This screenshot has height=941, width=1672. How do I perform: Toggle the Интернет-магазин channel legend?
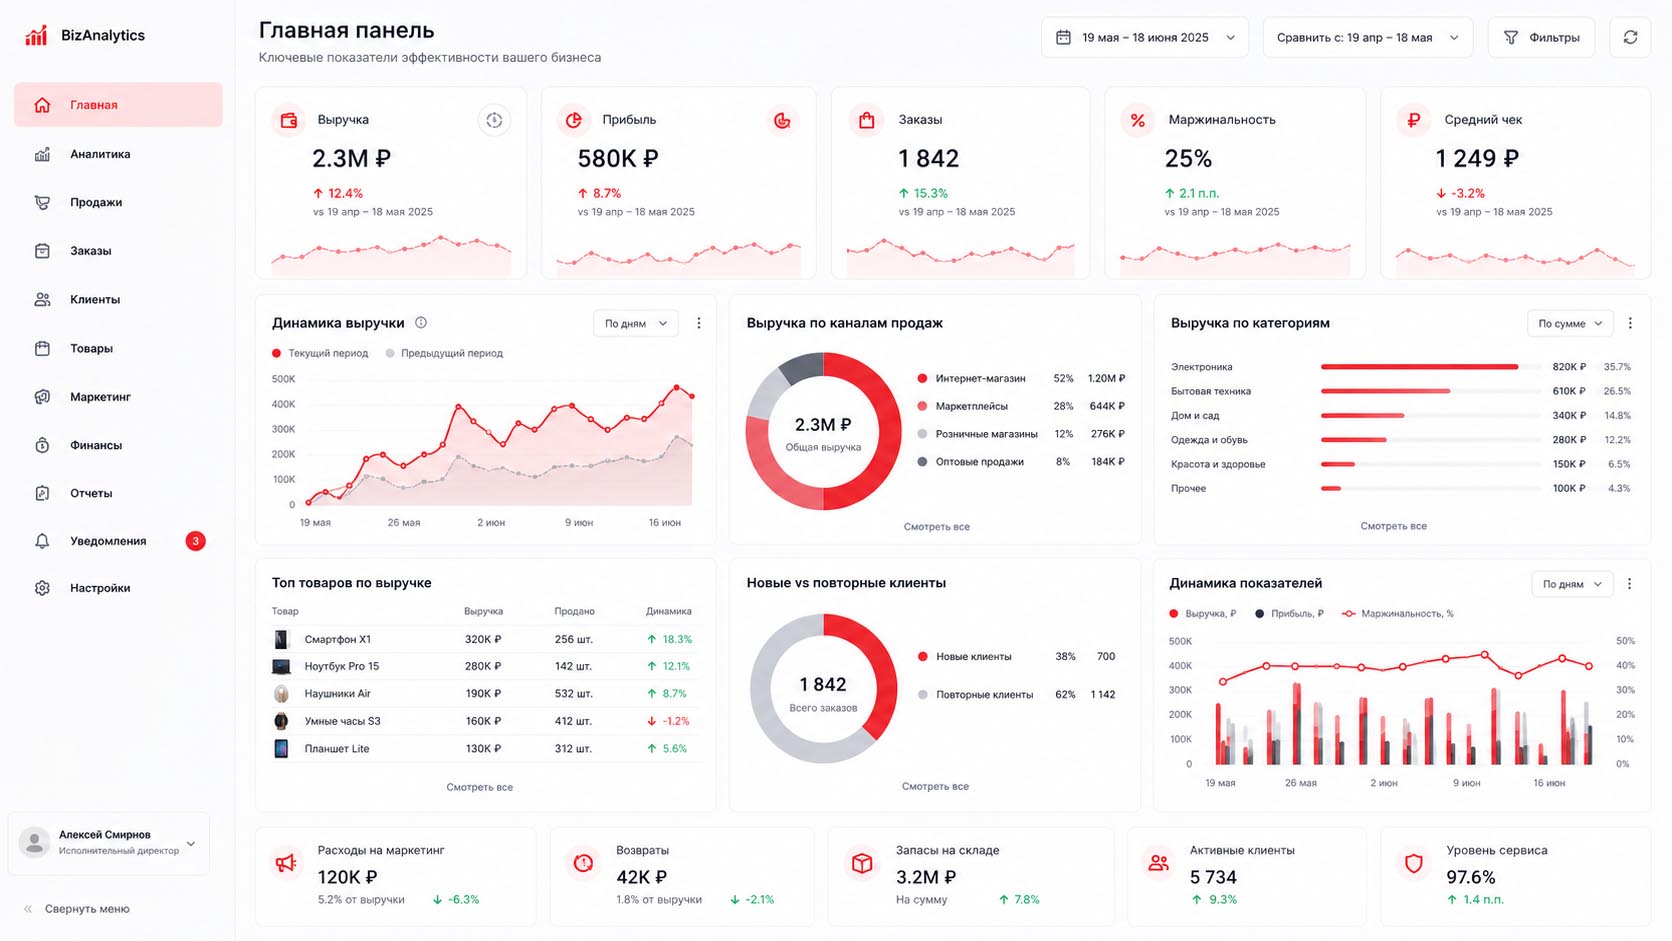(x=971, y=379)
